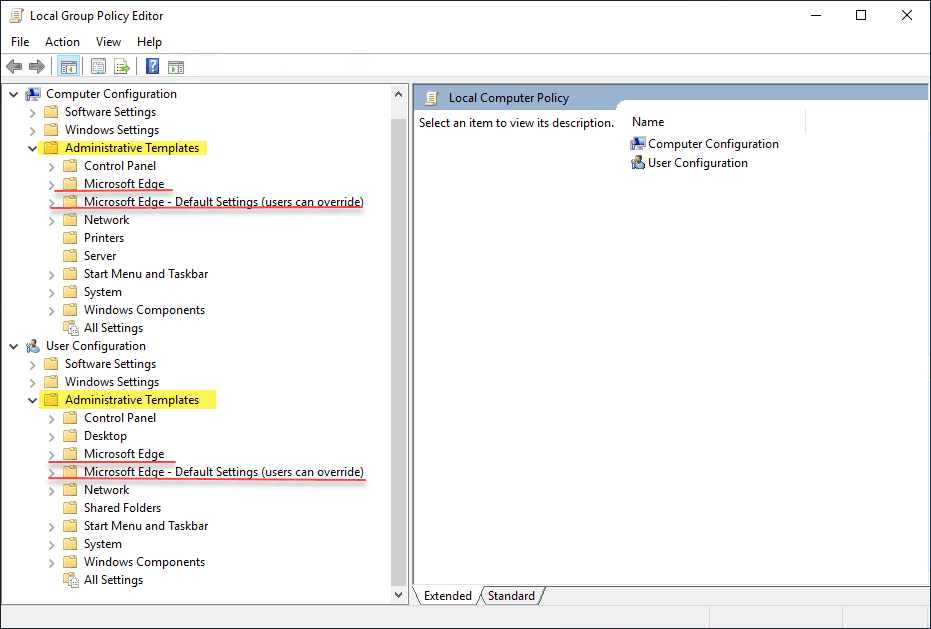
Task: Open the blue Help question mark icon
Action: [153, 67]
